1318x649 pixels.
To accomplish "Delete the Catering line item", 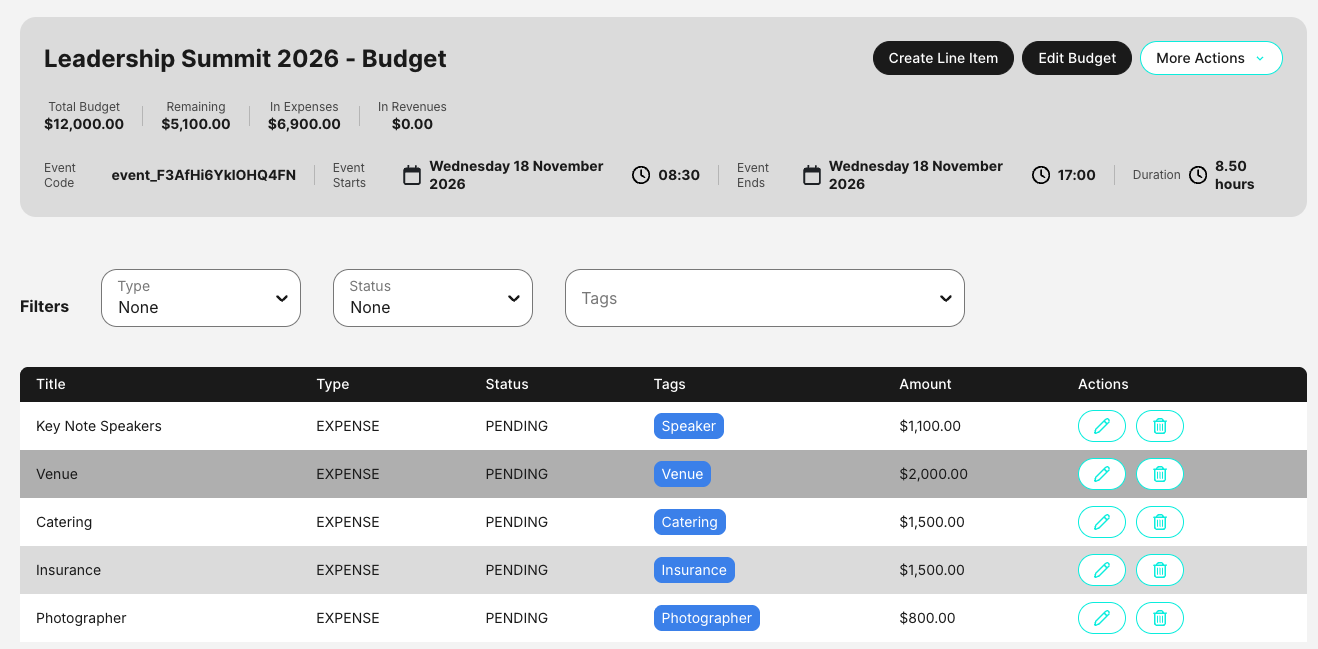I will tap(1160, 522).
